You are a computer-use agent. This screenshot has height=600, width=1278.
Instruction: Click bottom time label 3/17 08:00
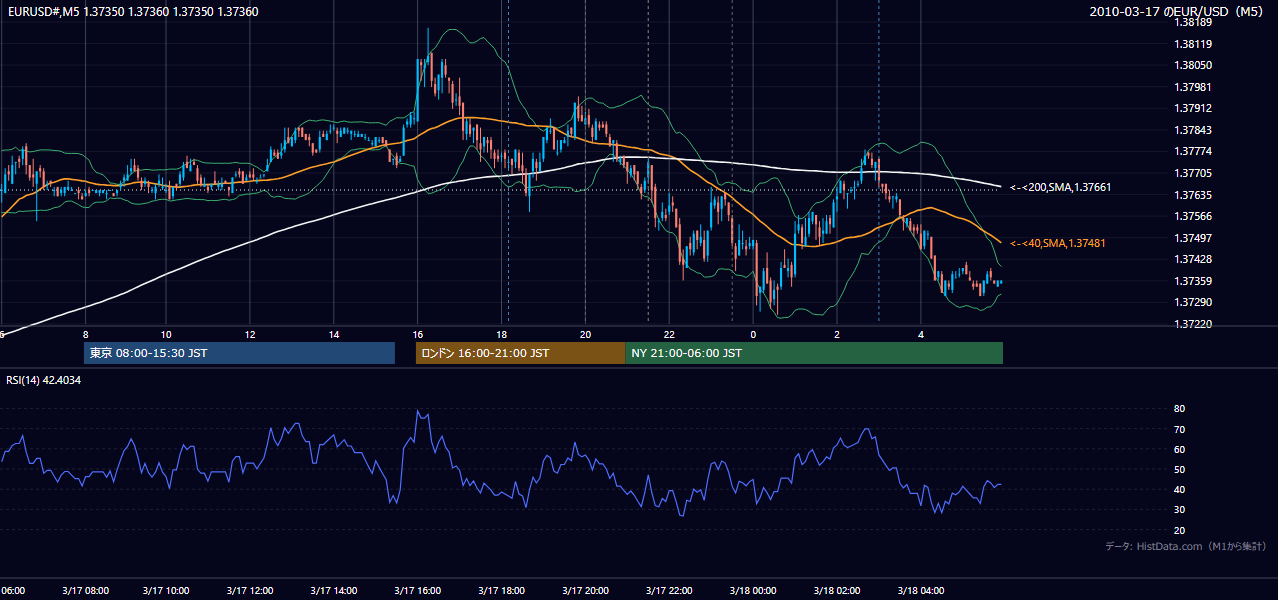[x=84, y=590]
